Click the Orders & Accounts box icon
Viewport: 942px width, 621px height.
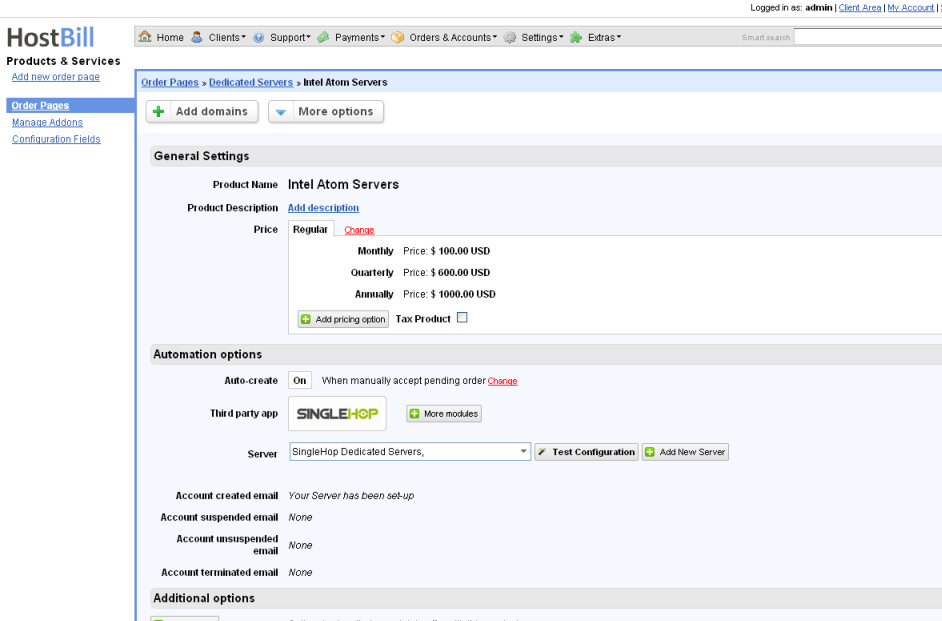coord(397,37)
